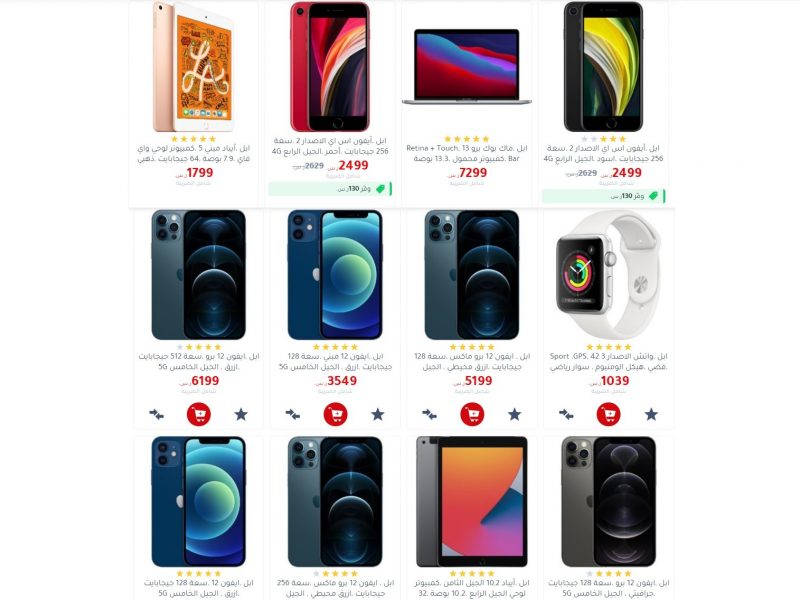800x600 pixels.
Task: Add iPhone 12 Pro Max 5199 to cart
Action: pos(472,414)
